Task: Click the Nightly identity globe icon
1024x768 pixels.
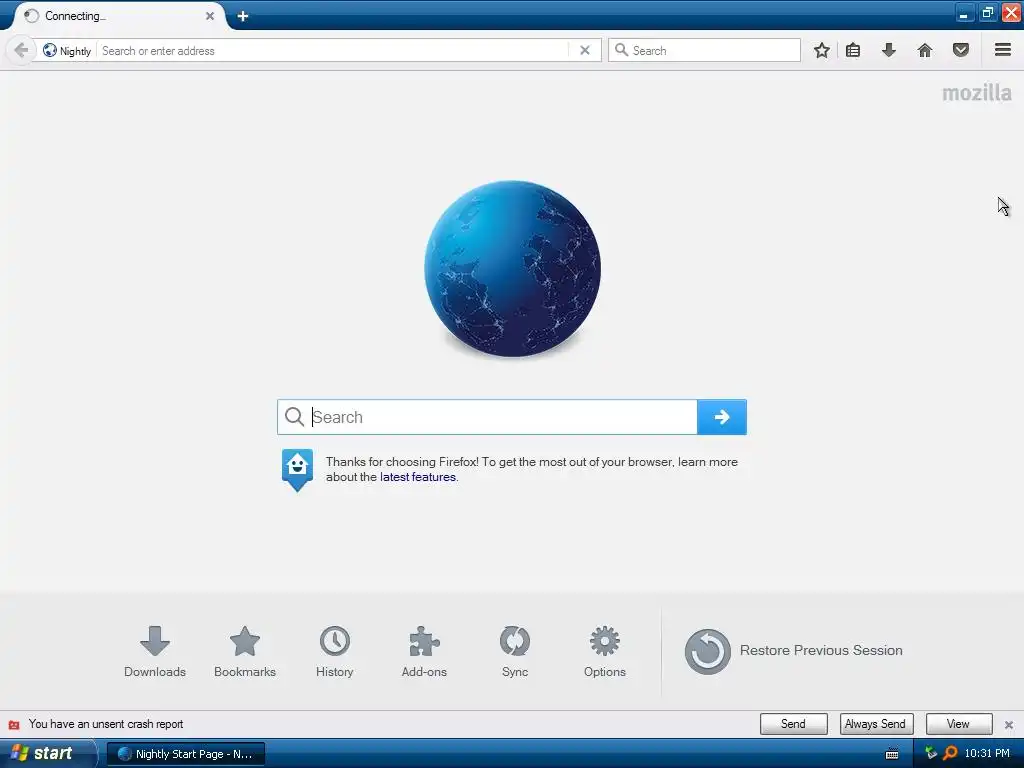Action: pyautogui.click(x=50, y=50)
